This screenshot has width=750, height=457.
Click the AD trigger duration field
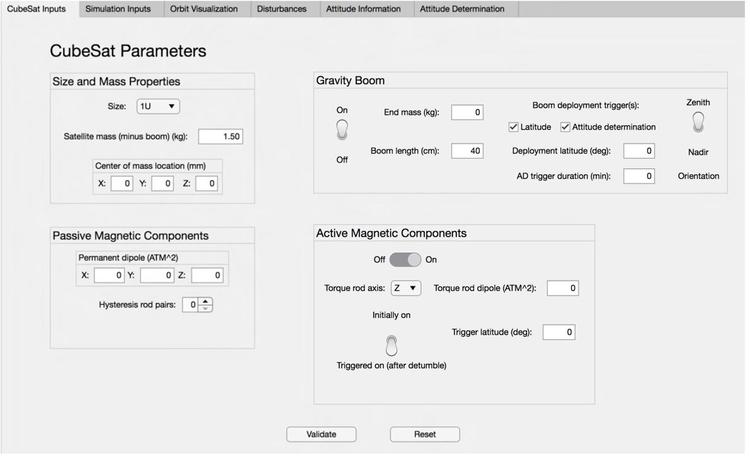pyautogui.click(x=639, y=176)
